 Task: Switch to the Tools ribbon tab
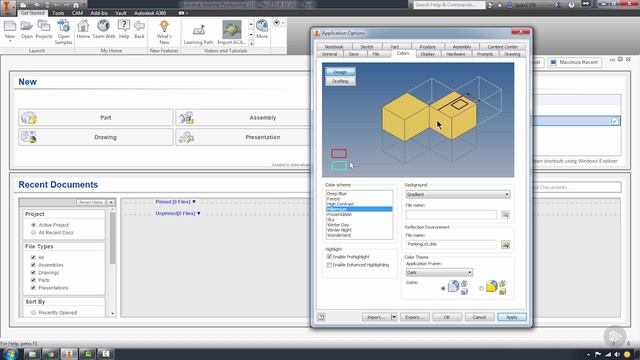tap(58, 13)
